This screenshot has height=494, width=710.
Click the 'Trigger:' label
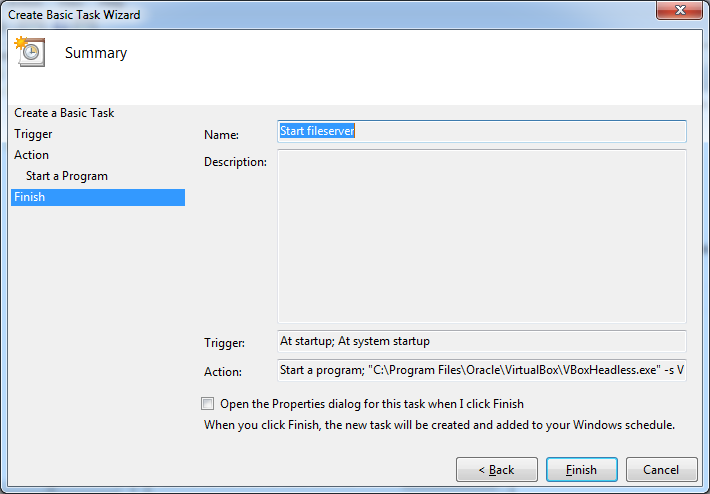224,343
